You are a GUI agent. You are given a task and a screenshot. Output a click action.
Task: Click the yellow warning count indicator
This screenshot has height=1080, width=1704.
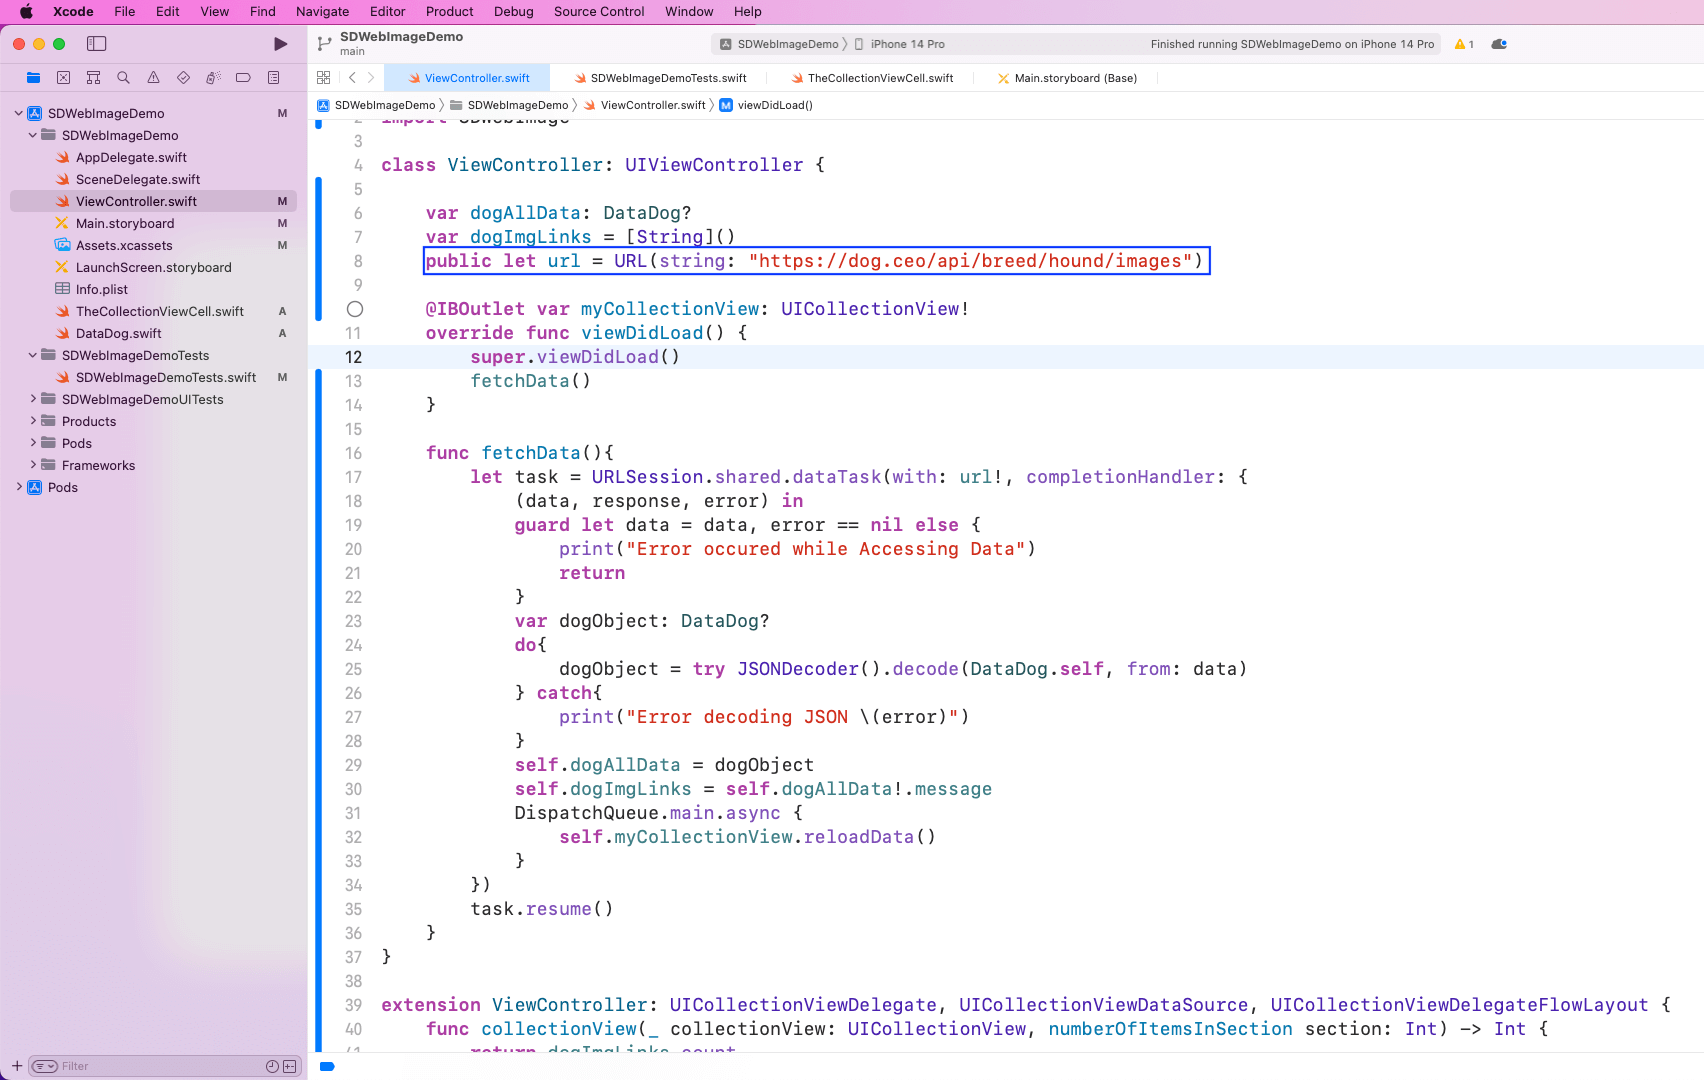1464,44
